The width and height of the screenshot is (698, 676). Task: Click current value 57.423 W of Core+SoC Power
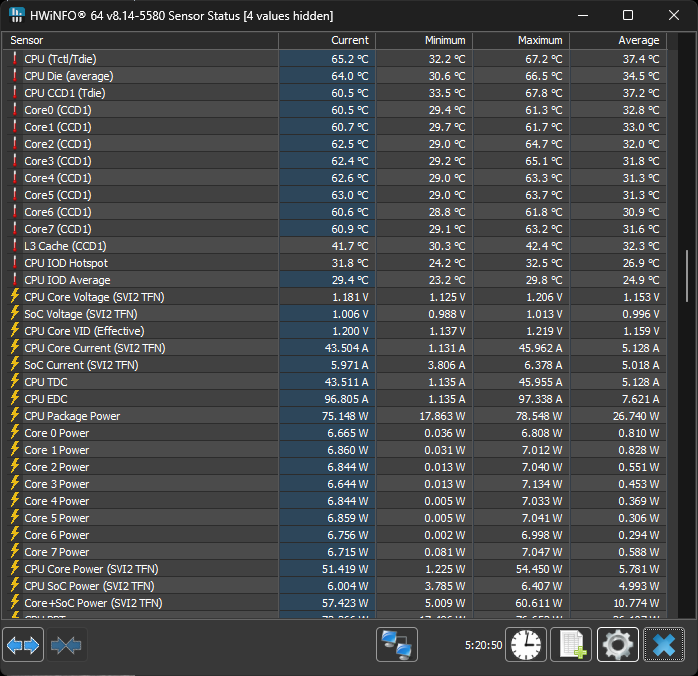point(345,603)
